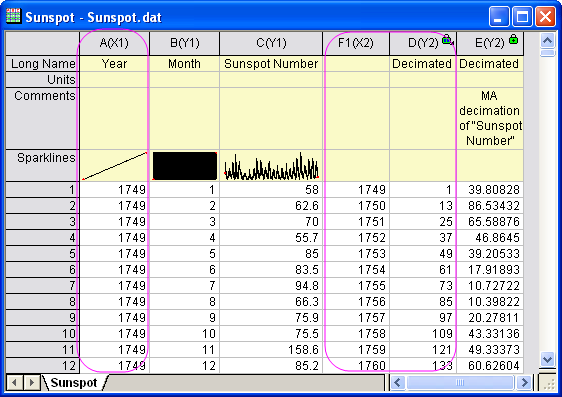Select the B(Y1) column header
The height and width of the screenshot is (397, 562).
click(x=185, y=43)
